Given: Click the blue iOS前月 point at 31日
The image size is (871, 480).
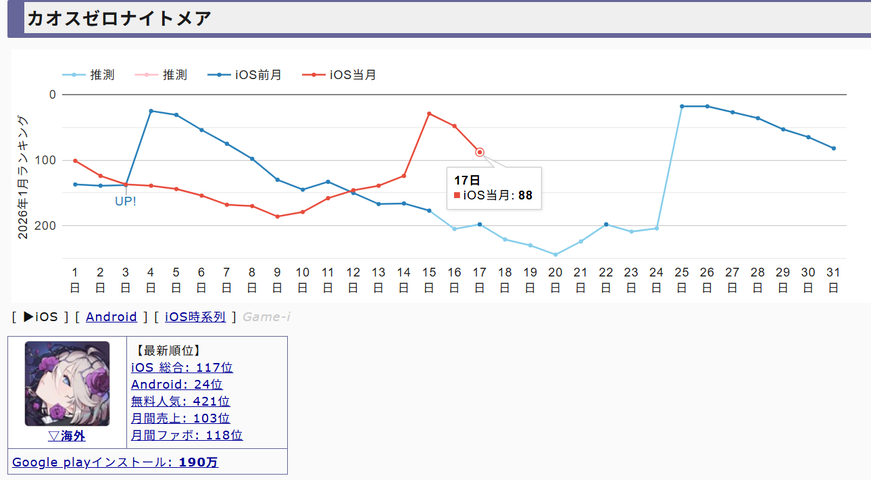Looking at the screenshot, I should point(833,148).
